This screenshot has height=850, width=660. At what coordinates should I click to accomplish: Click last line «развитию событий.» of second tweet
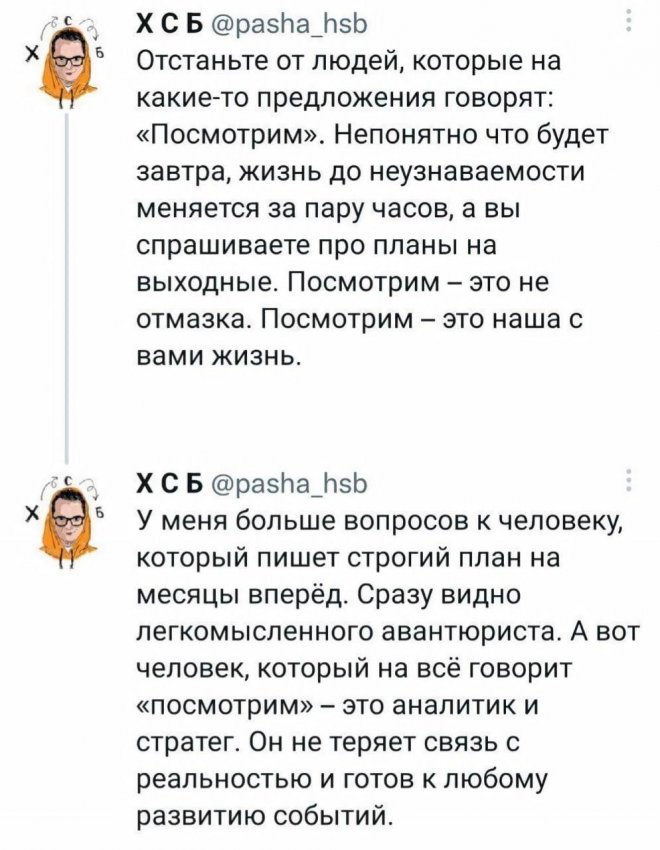(263, 816)
